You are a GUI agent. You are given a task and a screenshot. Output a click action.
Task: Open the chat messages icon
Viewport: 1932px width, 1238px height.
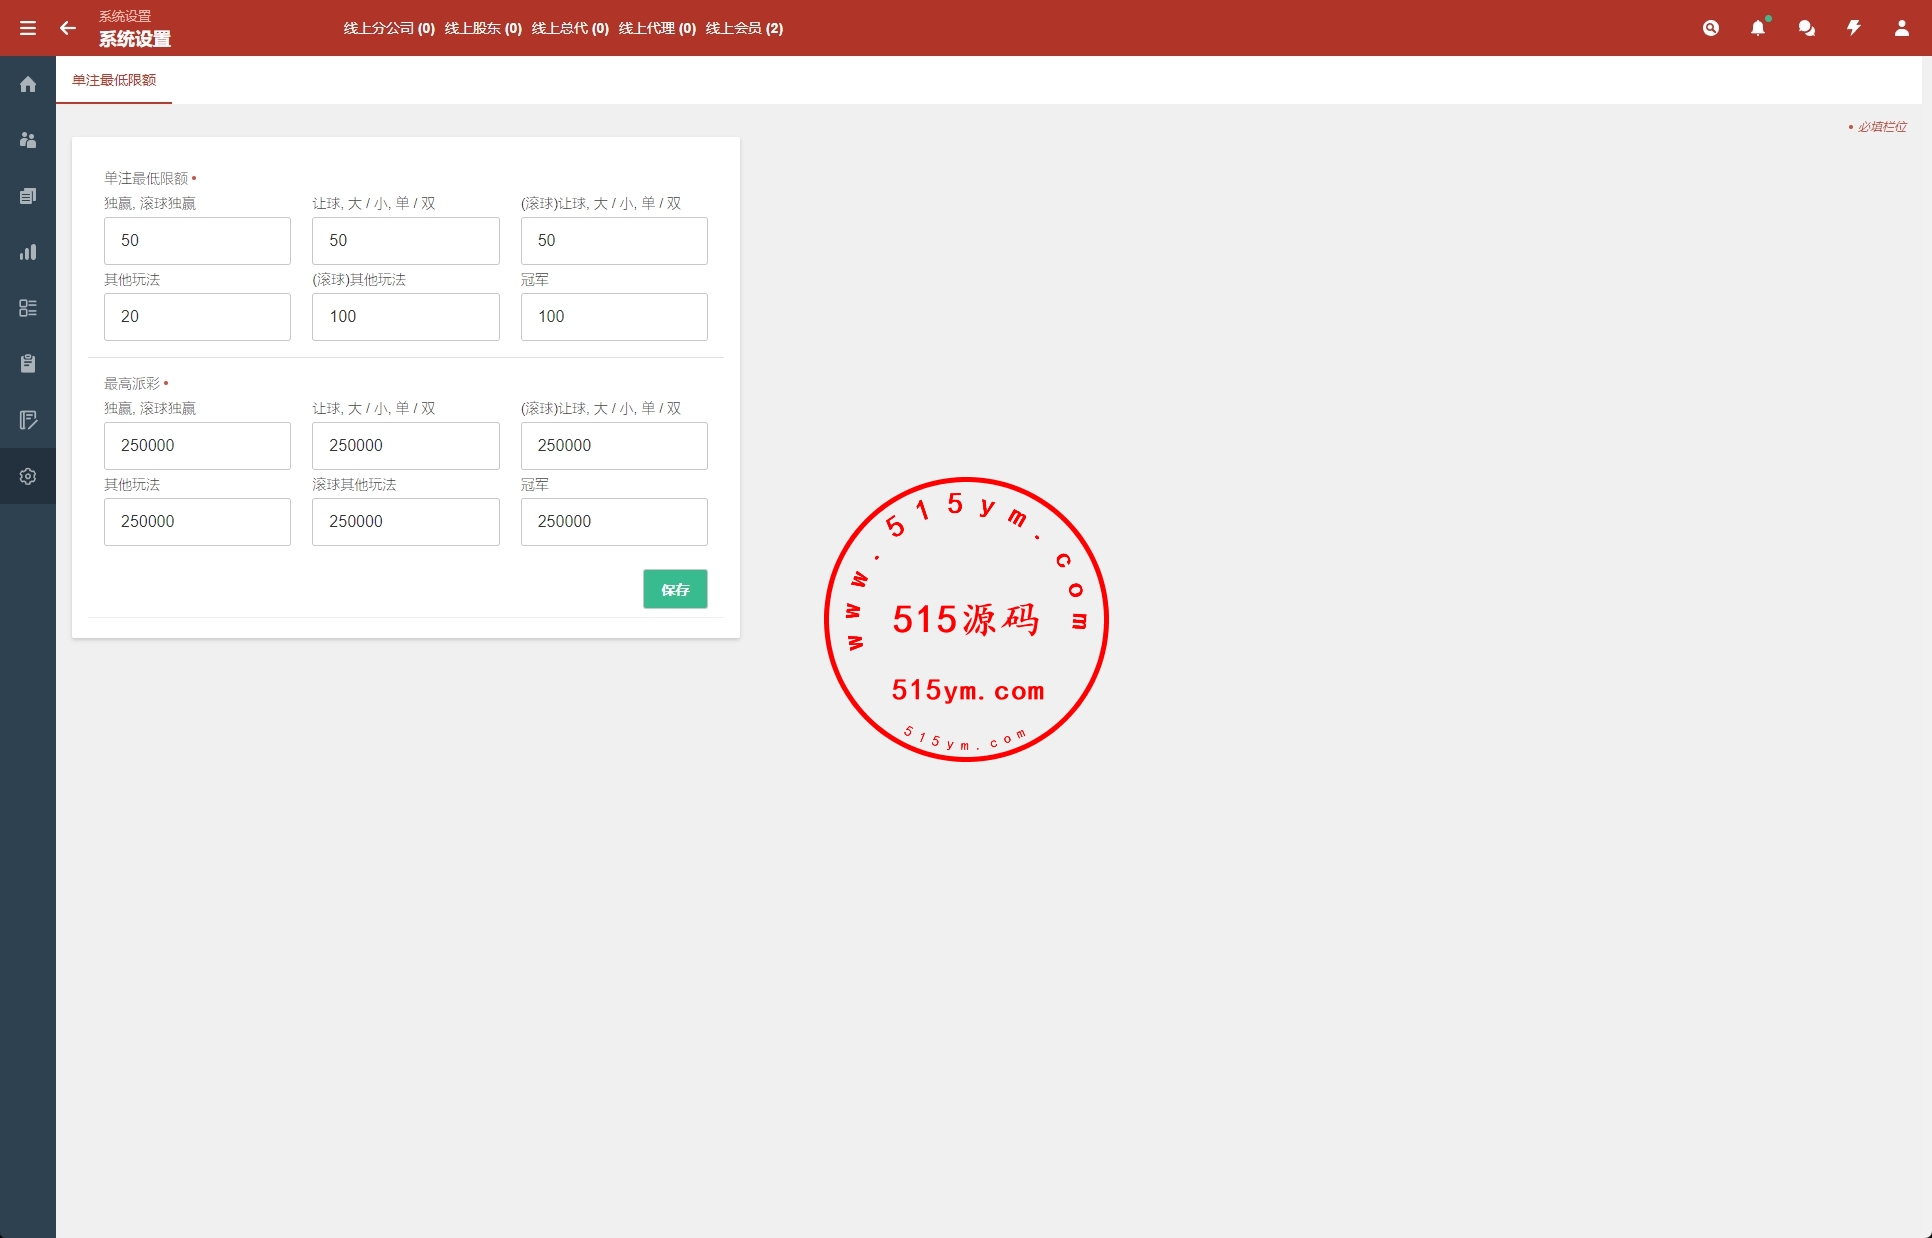pyautogui.click(x=1806, y=28)
